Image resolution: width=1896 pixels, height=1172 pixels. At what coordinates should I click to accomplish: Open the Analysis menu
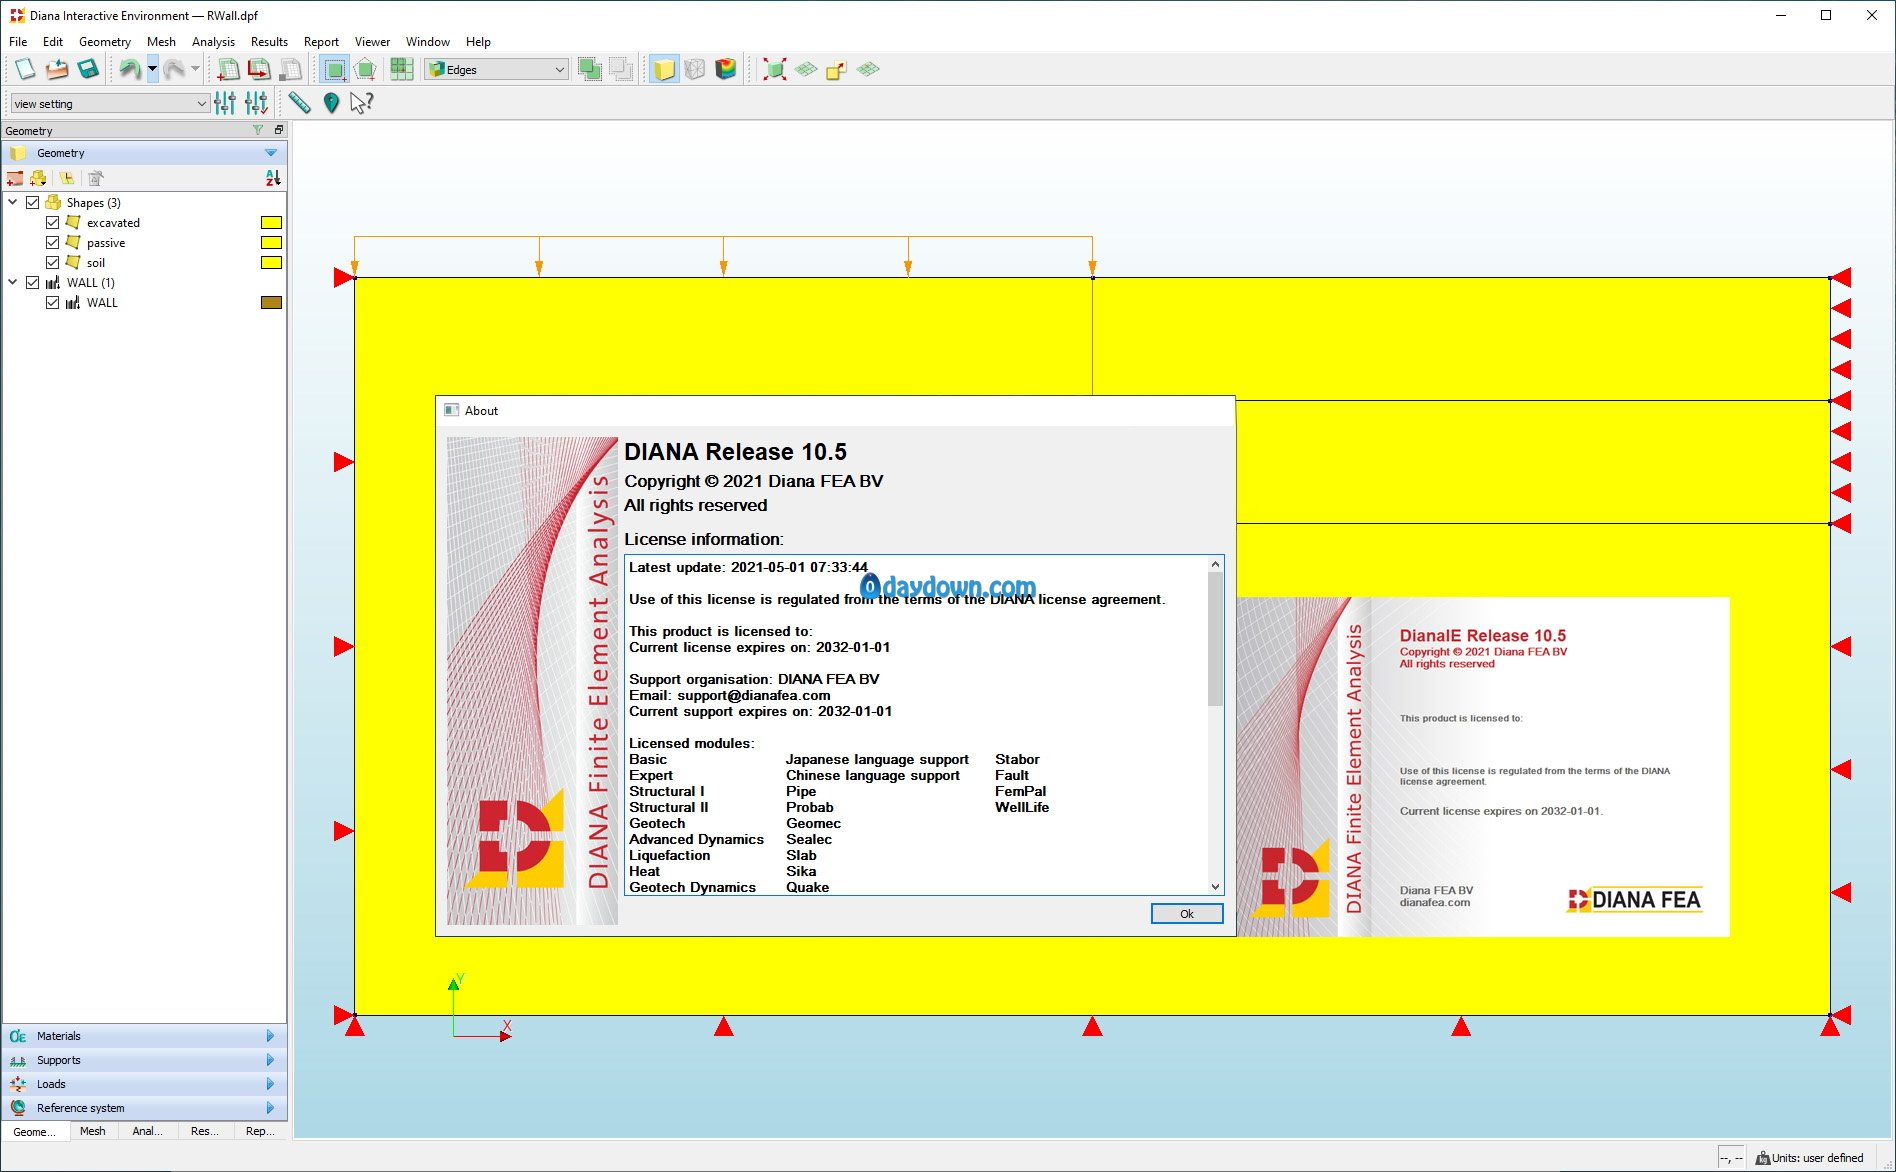click(213, 41)
